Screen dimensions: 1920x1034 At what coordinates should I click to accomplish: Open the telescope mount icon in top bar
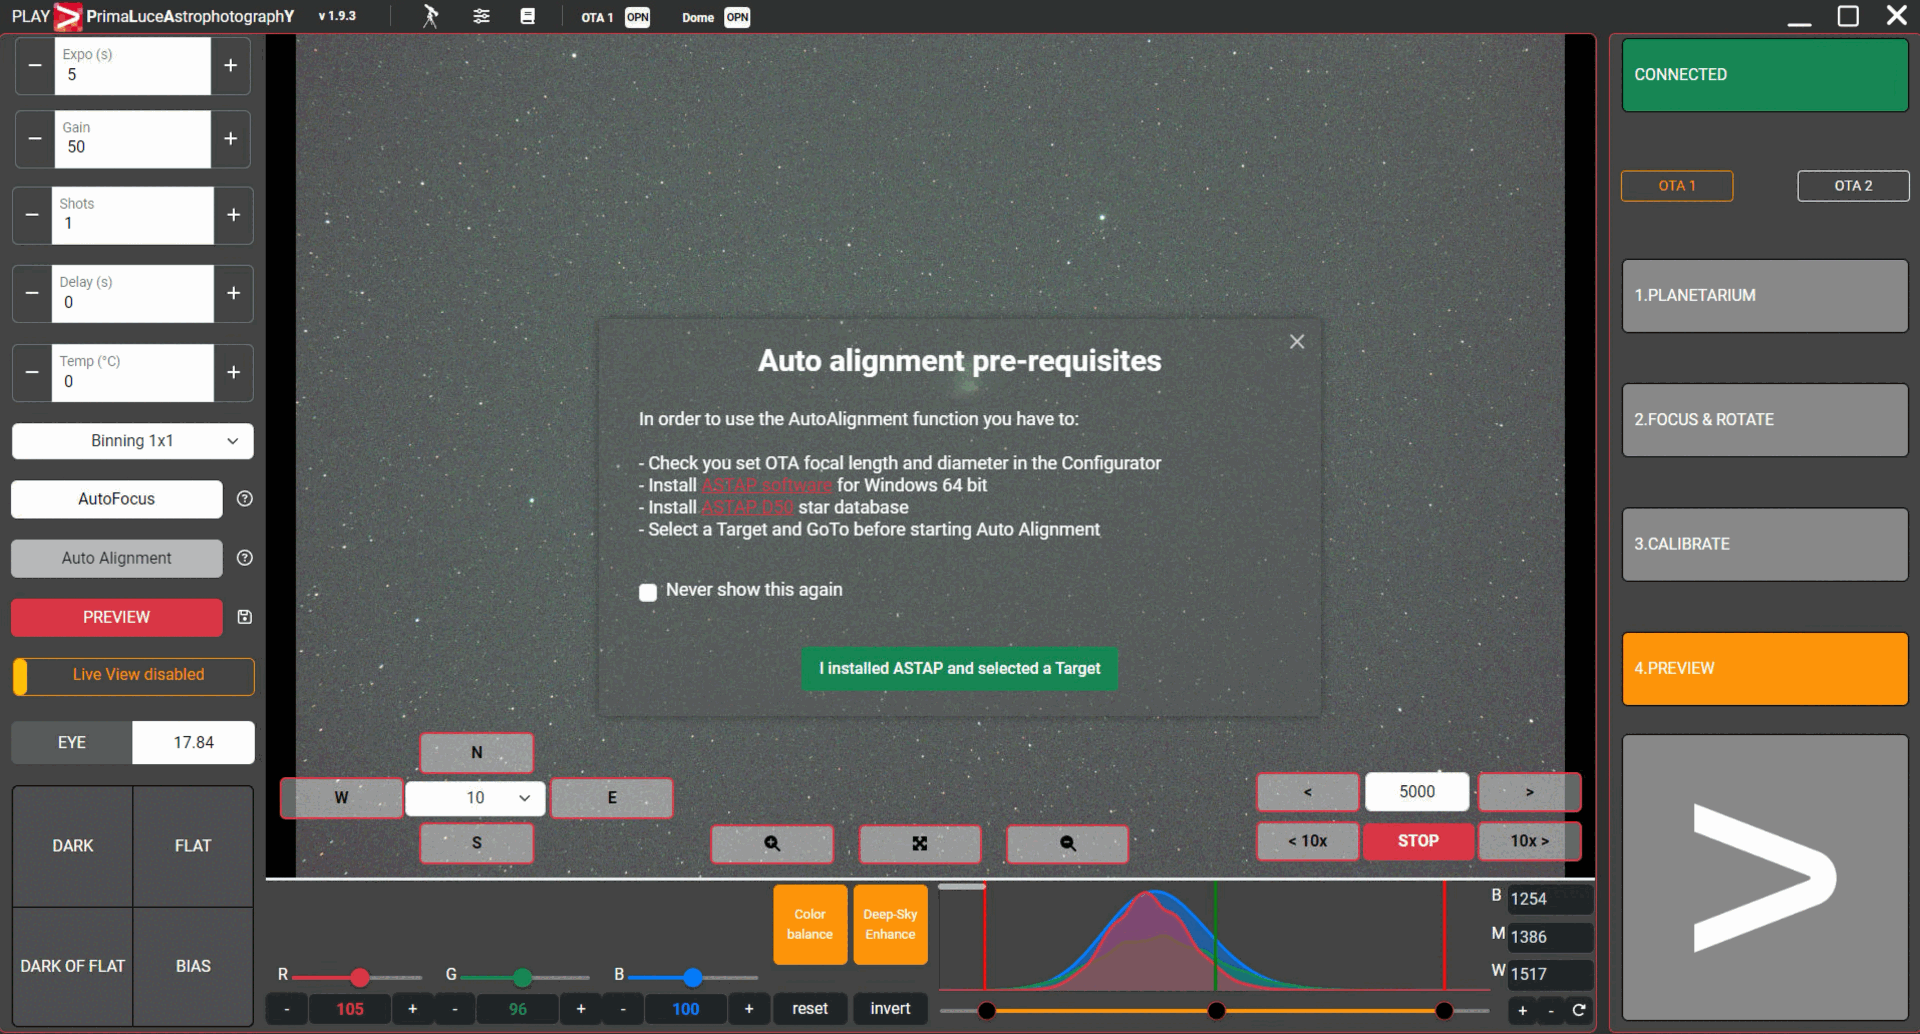tap(430, 16)
